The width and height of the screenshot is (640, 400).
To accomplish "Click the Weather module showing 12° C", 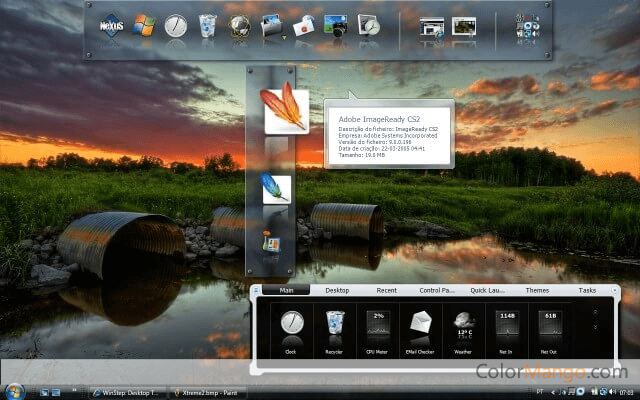I will 464,331.
